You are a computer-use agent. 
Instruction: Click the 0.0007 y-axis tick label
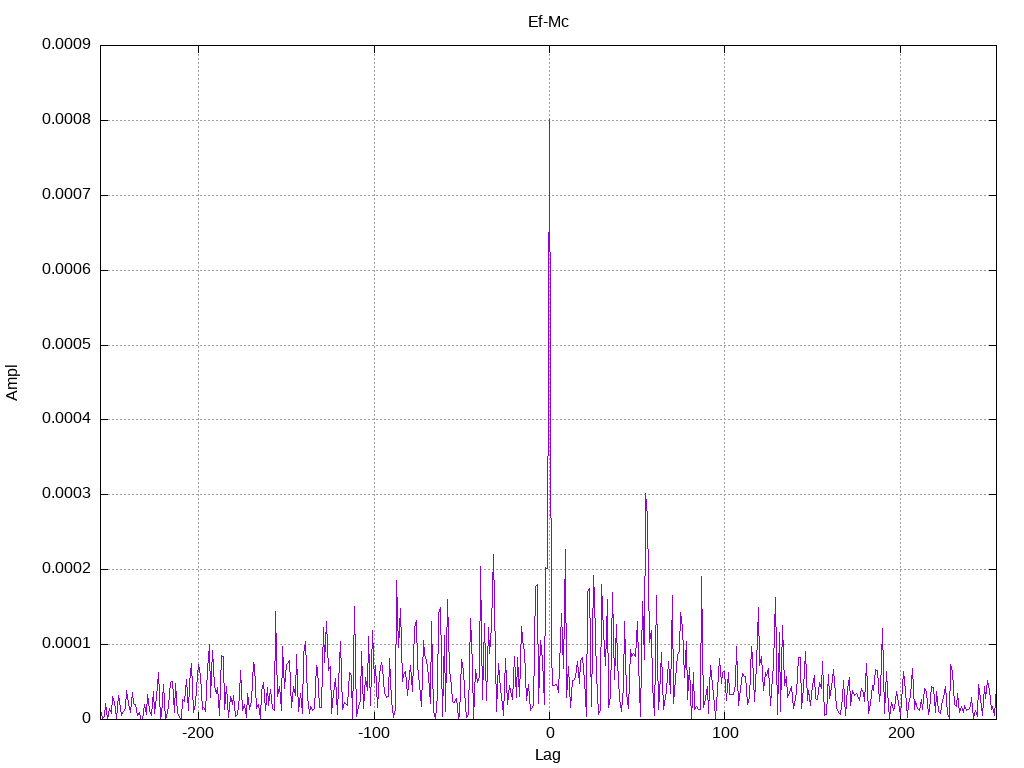(x=67, y=195)
